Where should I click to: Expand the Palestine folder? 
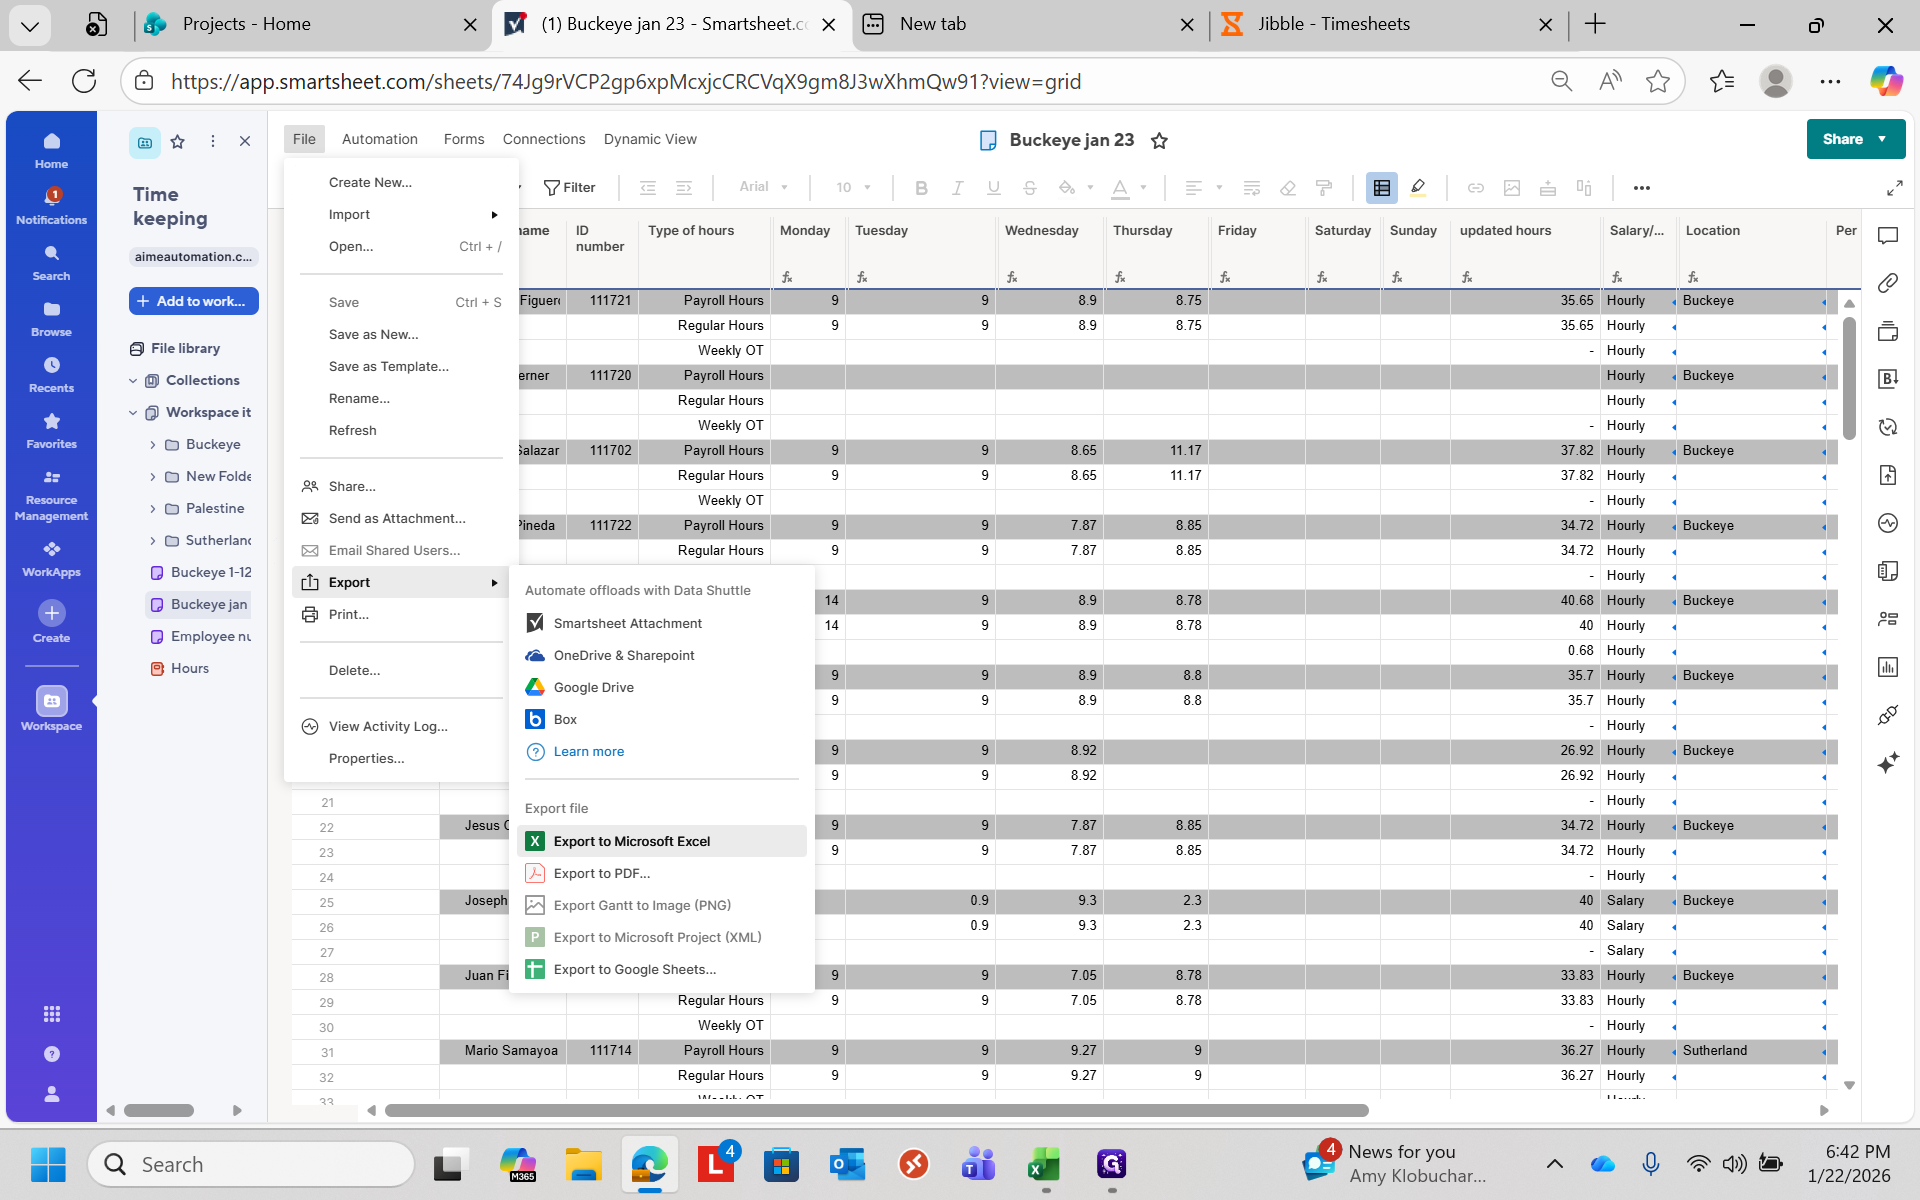153,509
